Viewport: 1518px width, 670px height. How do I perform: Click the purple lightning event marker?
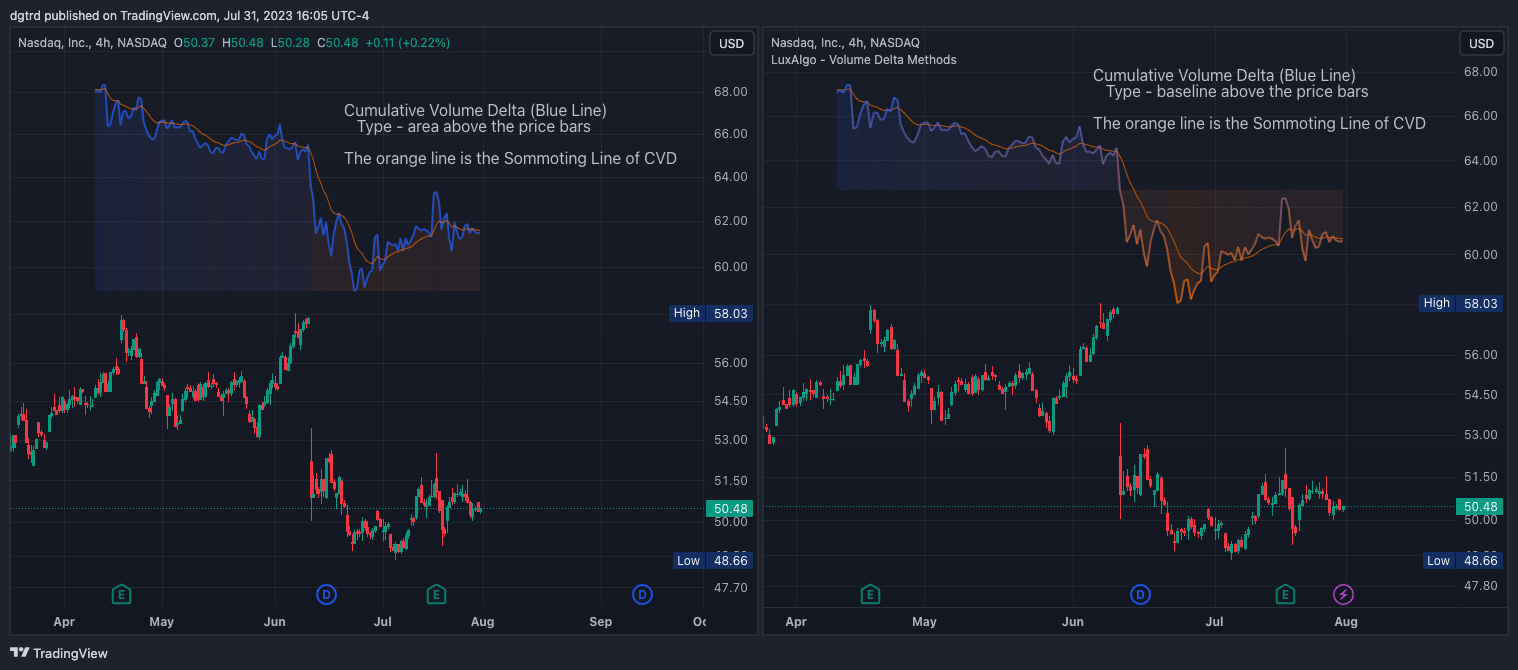click(1344, 595)
